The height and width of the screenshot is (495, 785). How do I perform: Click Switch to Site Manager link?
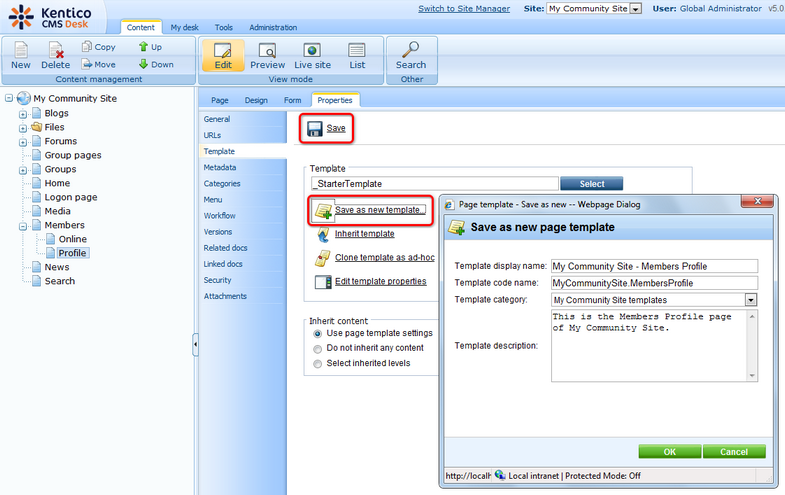(461, 8)
